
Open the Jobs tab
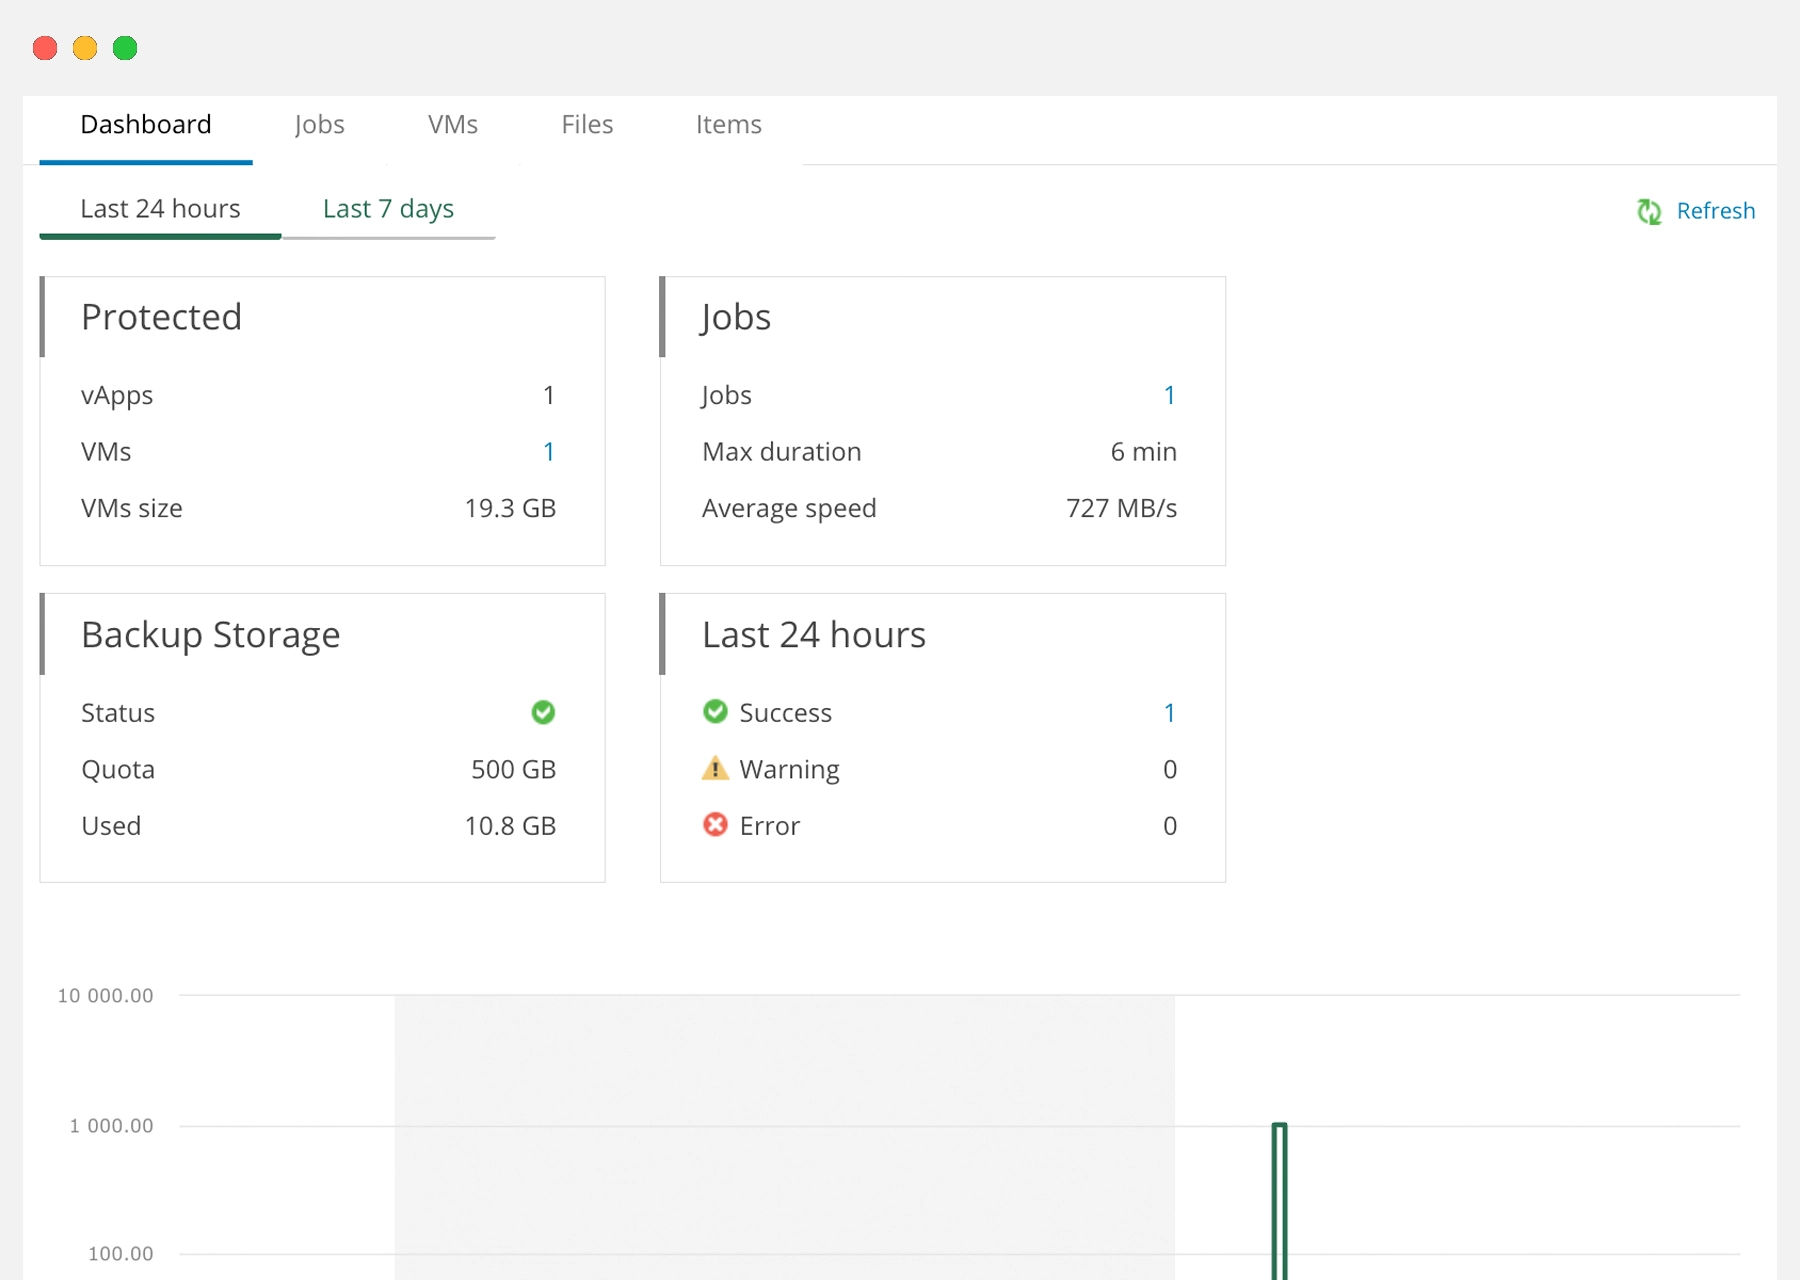coord(320,124)
